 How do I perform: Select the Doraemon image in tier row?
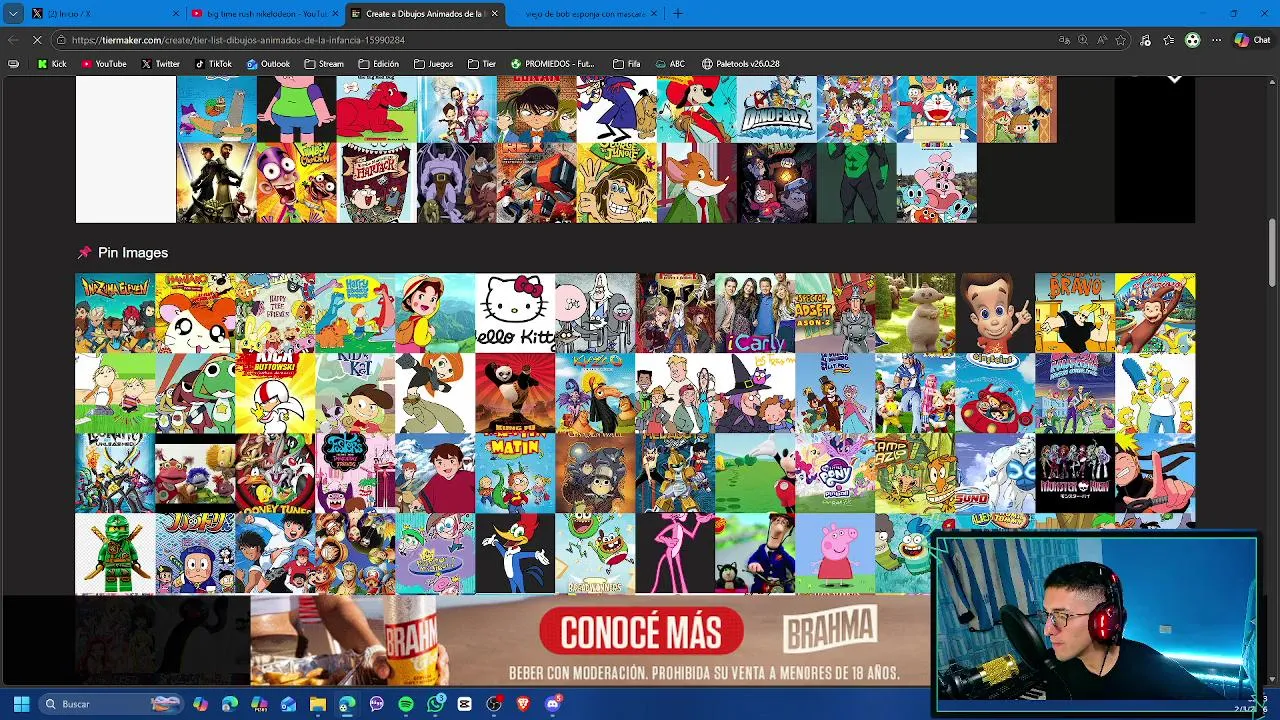[937, 109]
